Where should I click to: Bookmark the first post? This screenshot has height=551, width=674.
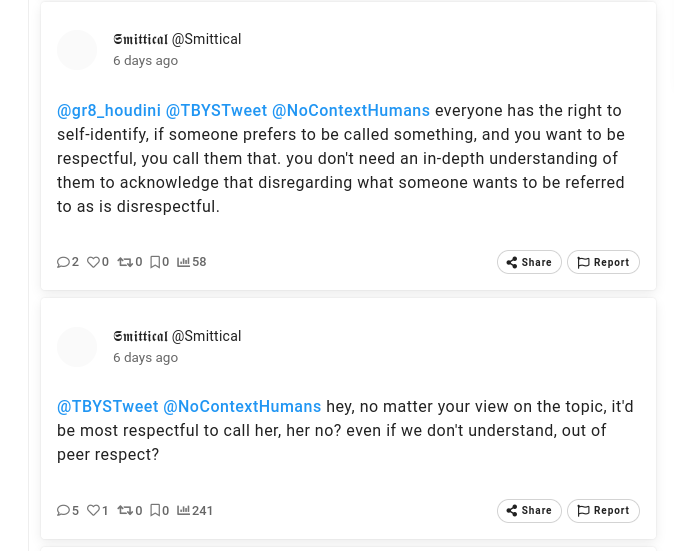pos(155,262)
